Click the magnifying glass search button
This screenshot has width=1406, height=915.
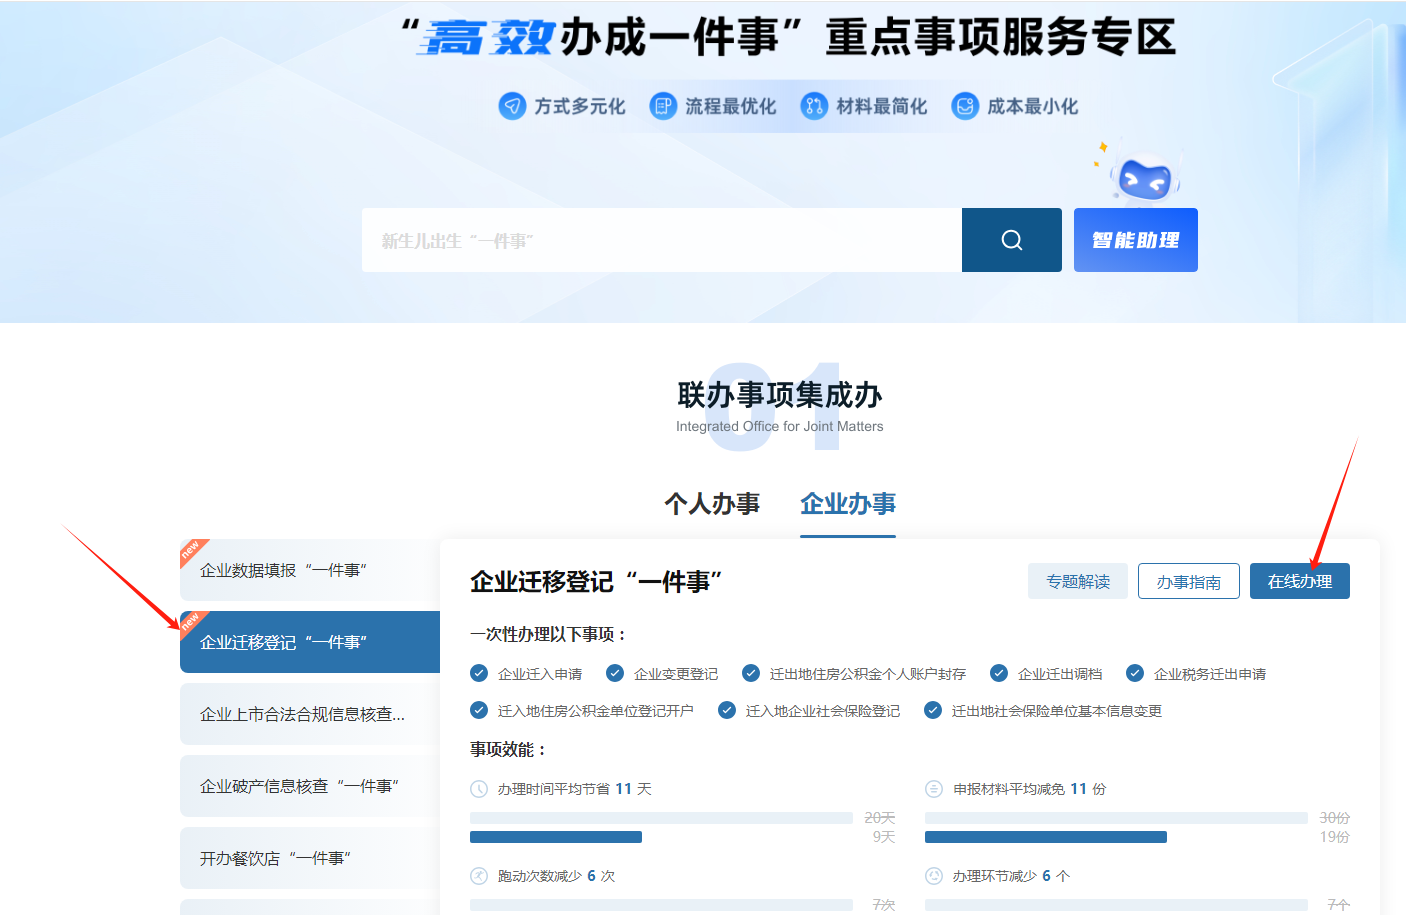pyautogui.click(x=1011, y=240)
